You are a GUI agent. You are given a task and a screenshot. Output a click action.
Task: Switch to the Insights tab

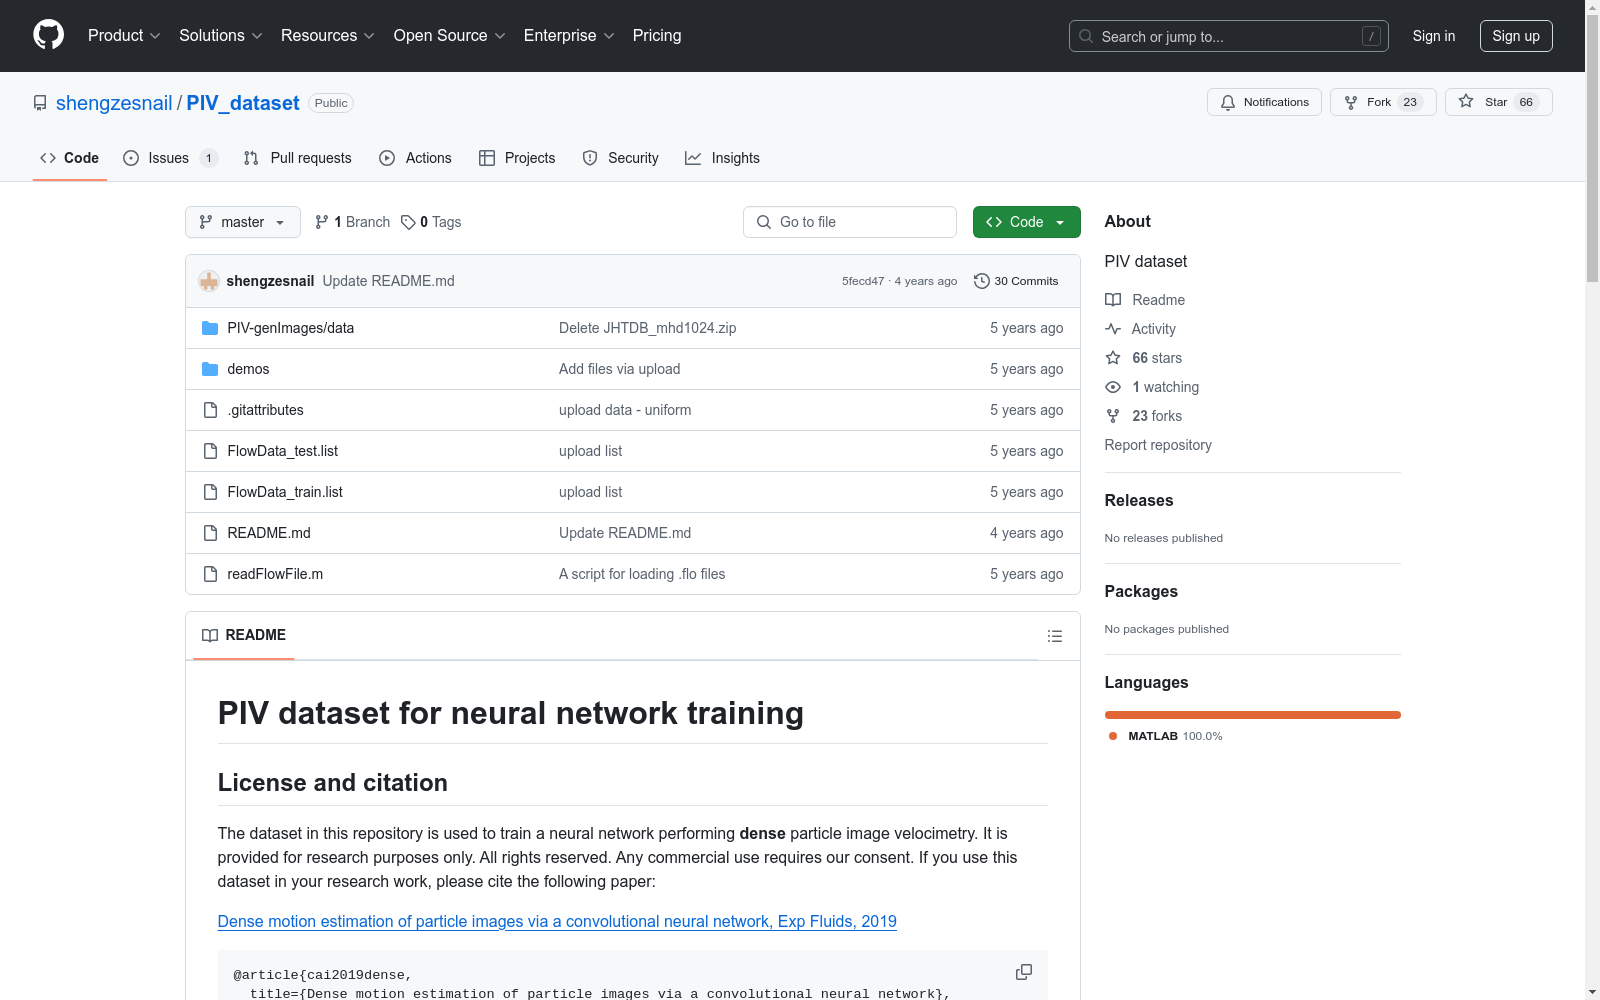pyautogui.click(x=722, y=158)
